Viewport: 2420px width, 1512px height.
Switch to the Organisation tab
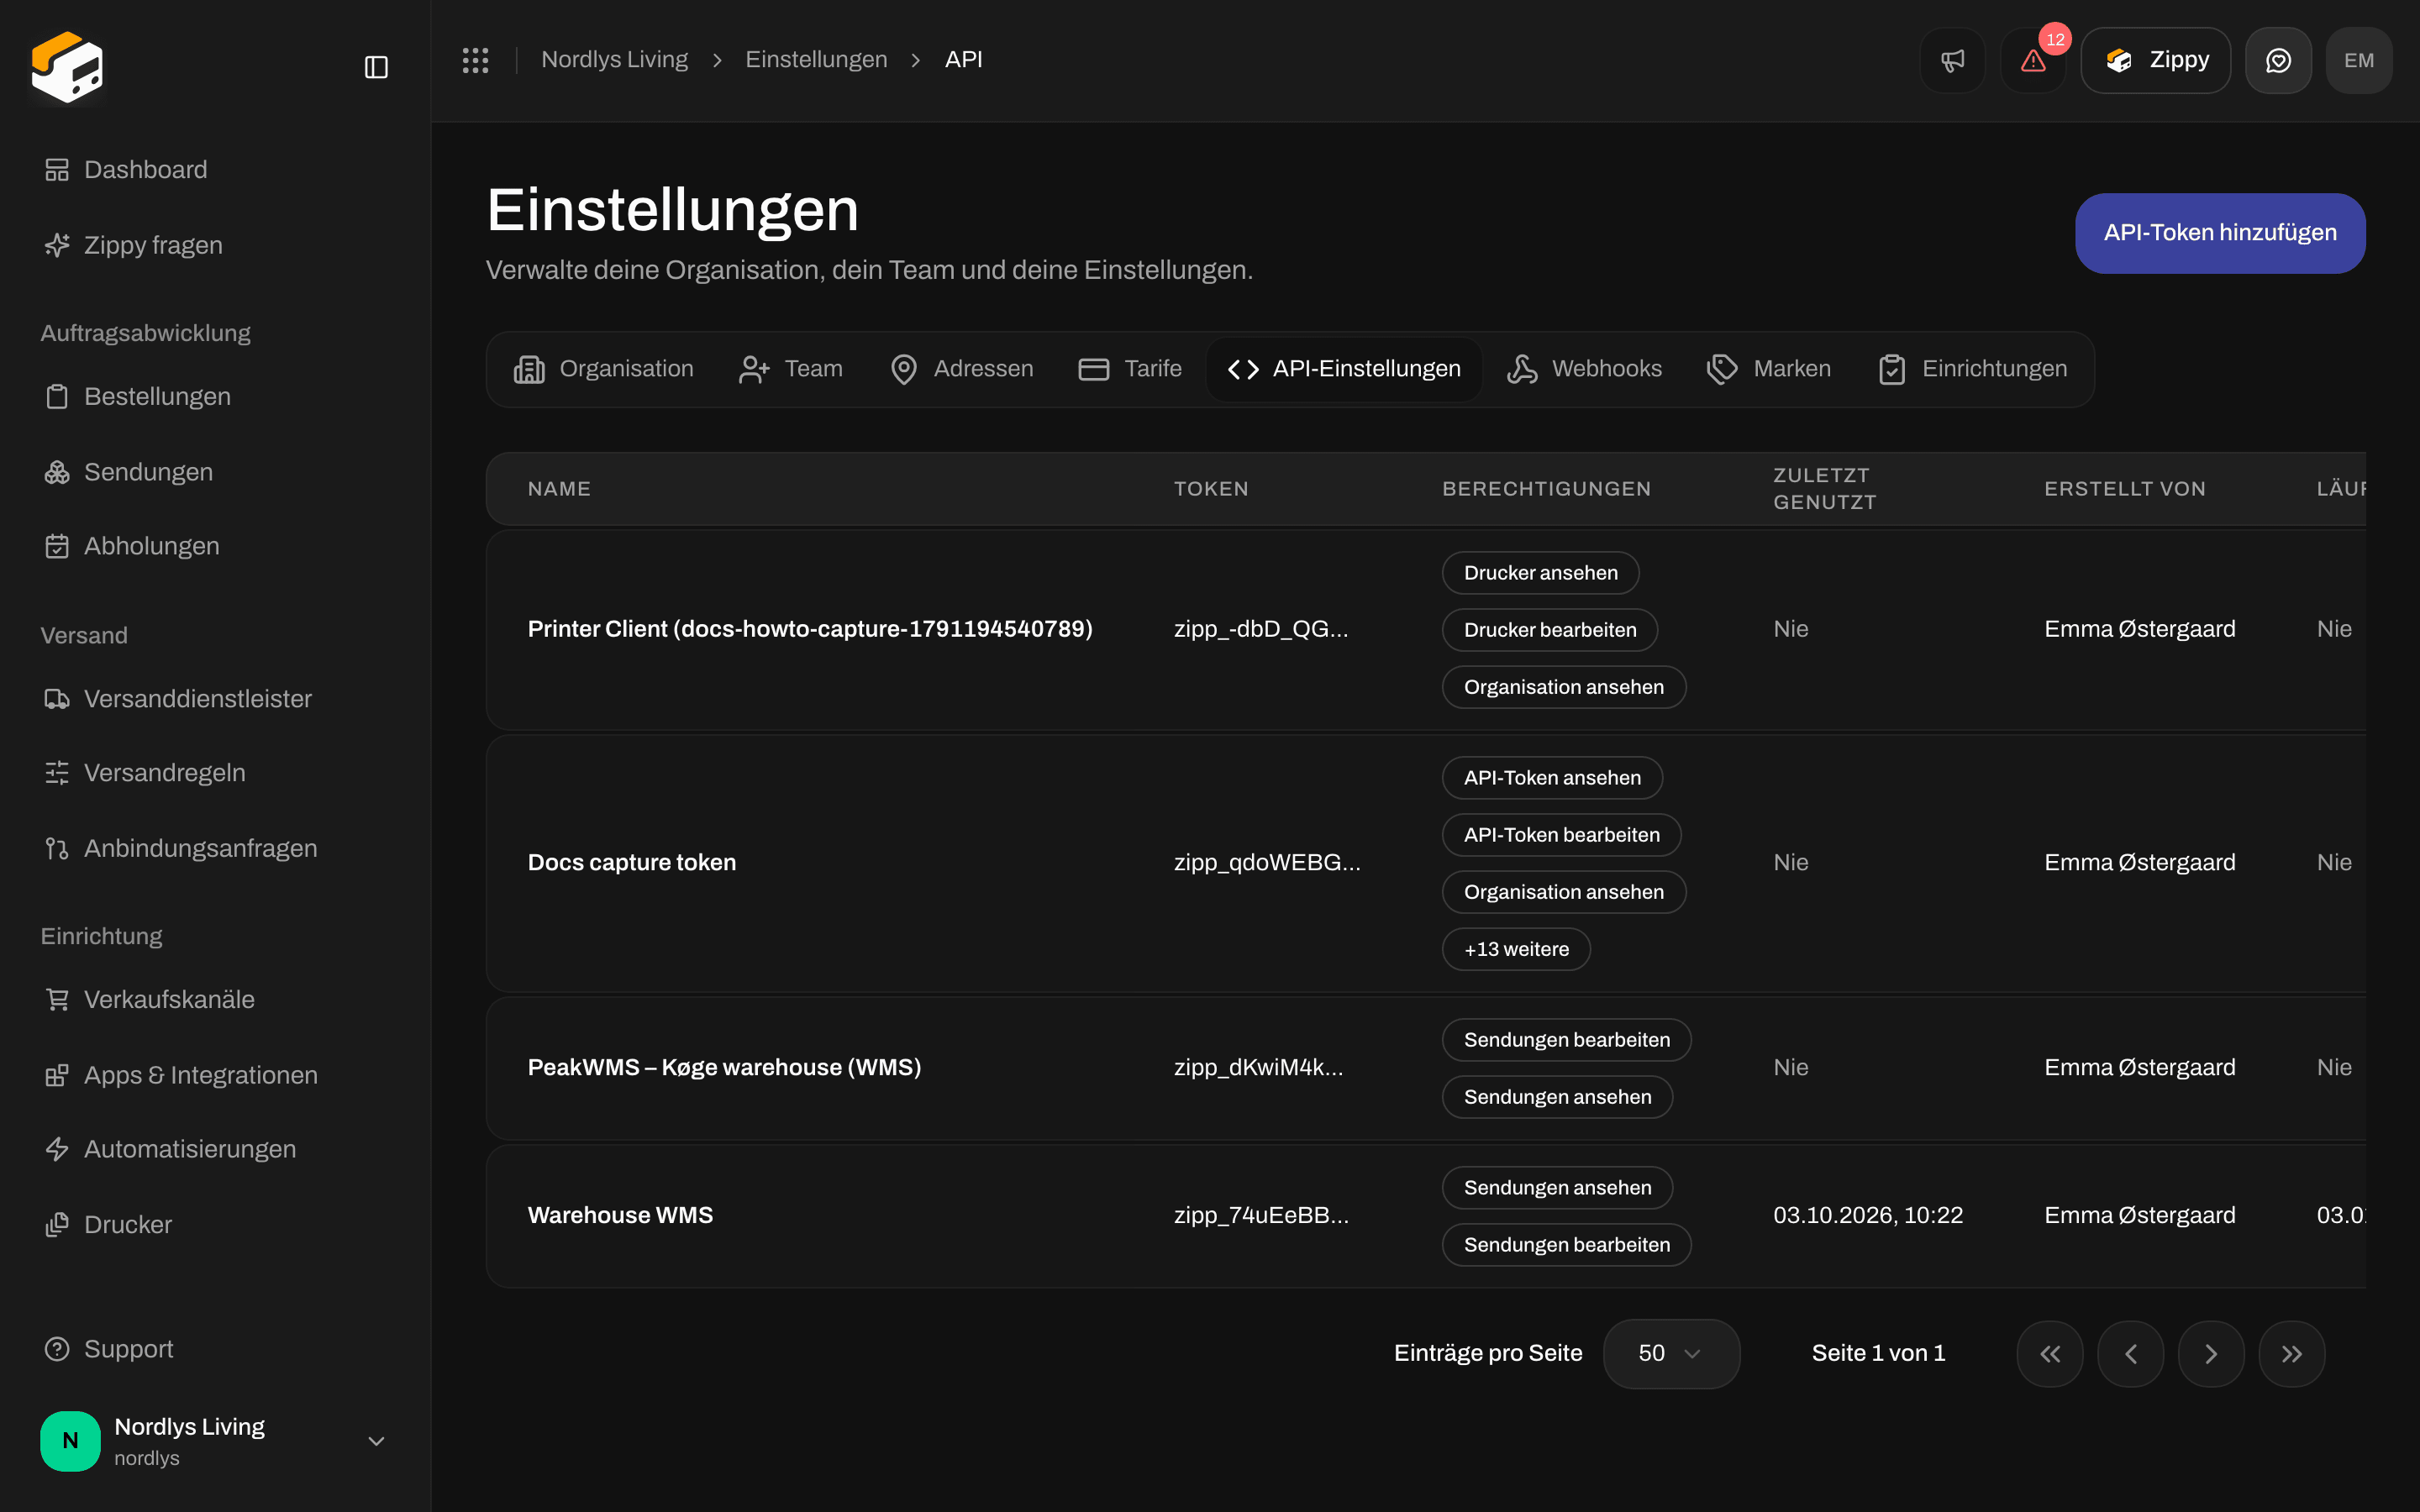[x=603, y=369]
